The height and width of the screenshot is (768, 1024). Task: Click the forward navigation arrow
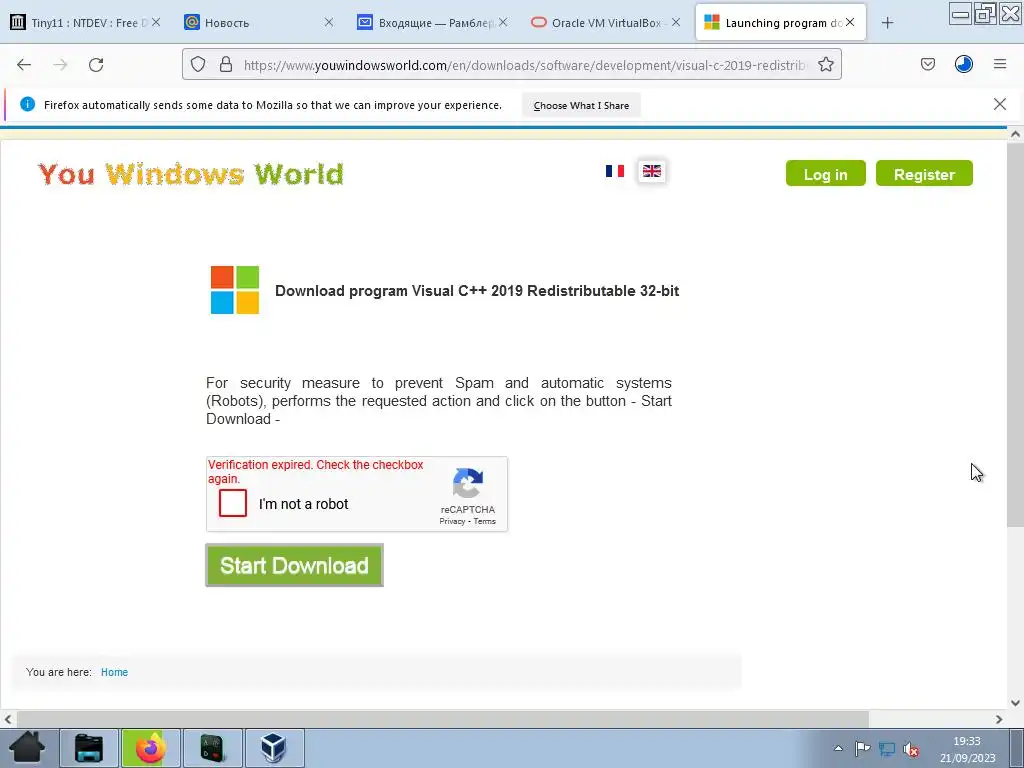pyautogui.click(x=60, y=65)
